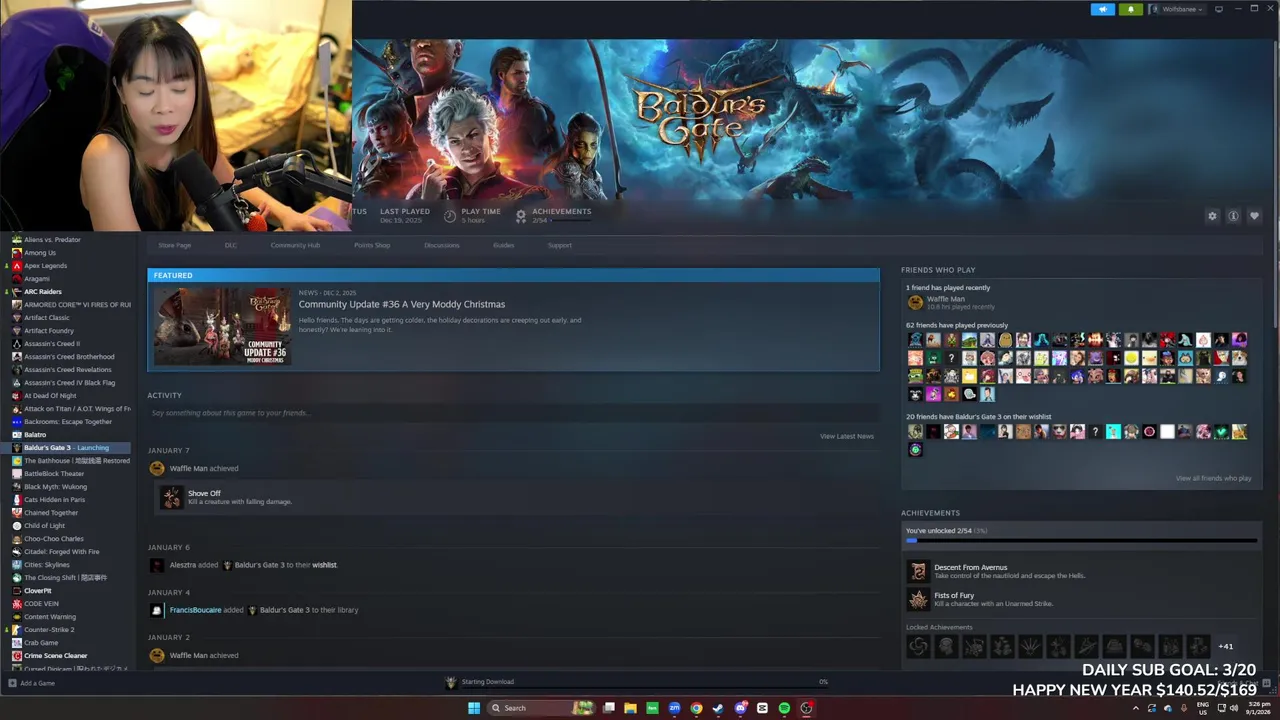Screen dimensions: 1280x720
Task: Select Cities: Skylines in library
Action: pyautogui.click(x=46, y=565)
